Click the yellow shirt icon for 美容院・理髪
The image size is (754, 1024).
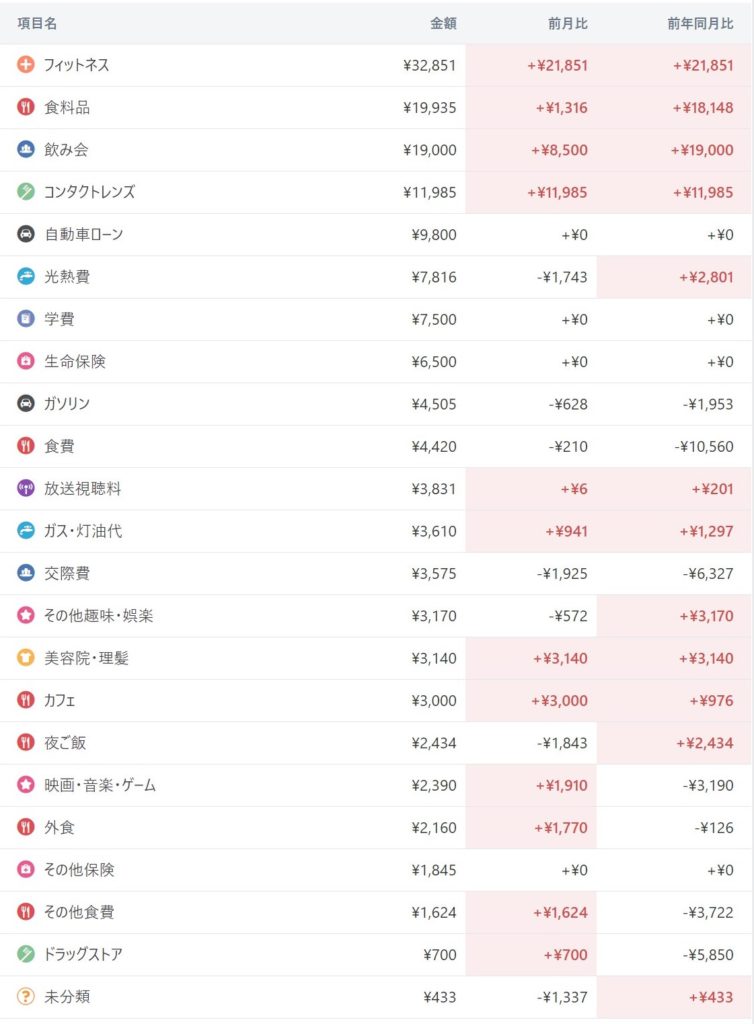(x=26, y=658)
